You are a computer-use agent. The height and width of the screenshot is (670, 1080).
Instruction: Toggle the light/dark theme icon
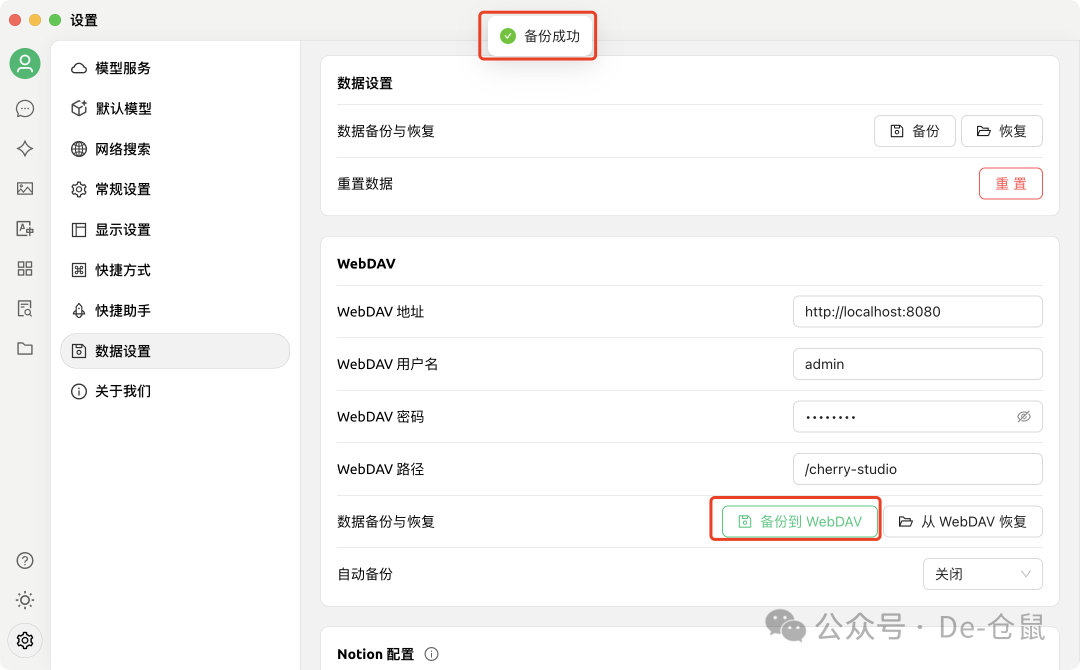[25, 600]
